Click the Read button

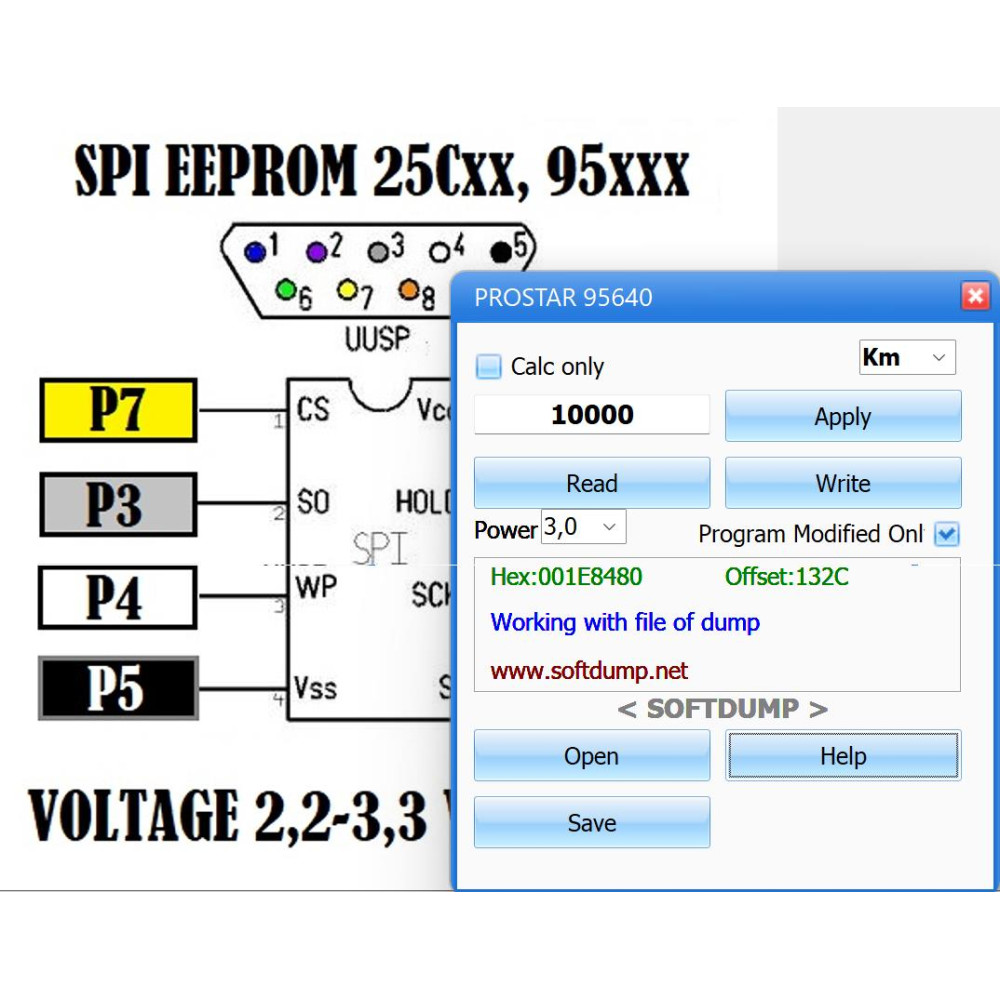tap(592, 483)
